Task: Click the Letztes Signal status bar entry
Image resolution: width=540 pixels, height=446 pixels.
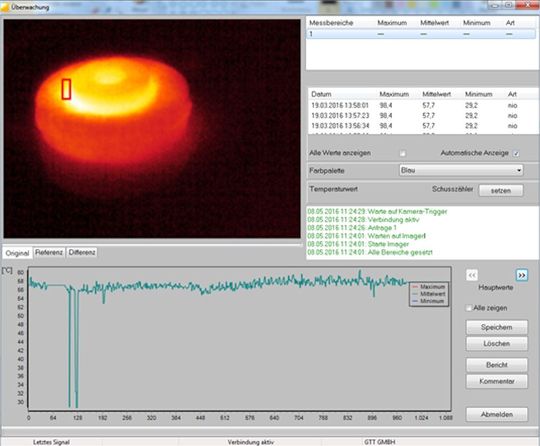Action: (51, 442)
